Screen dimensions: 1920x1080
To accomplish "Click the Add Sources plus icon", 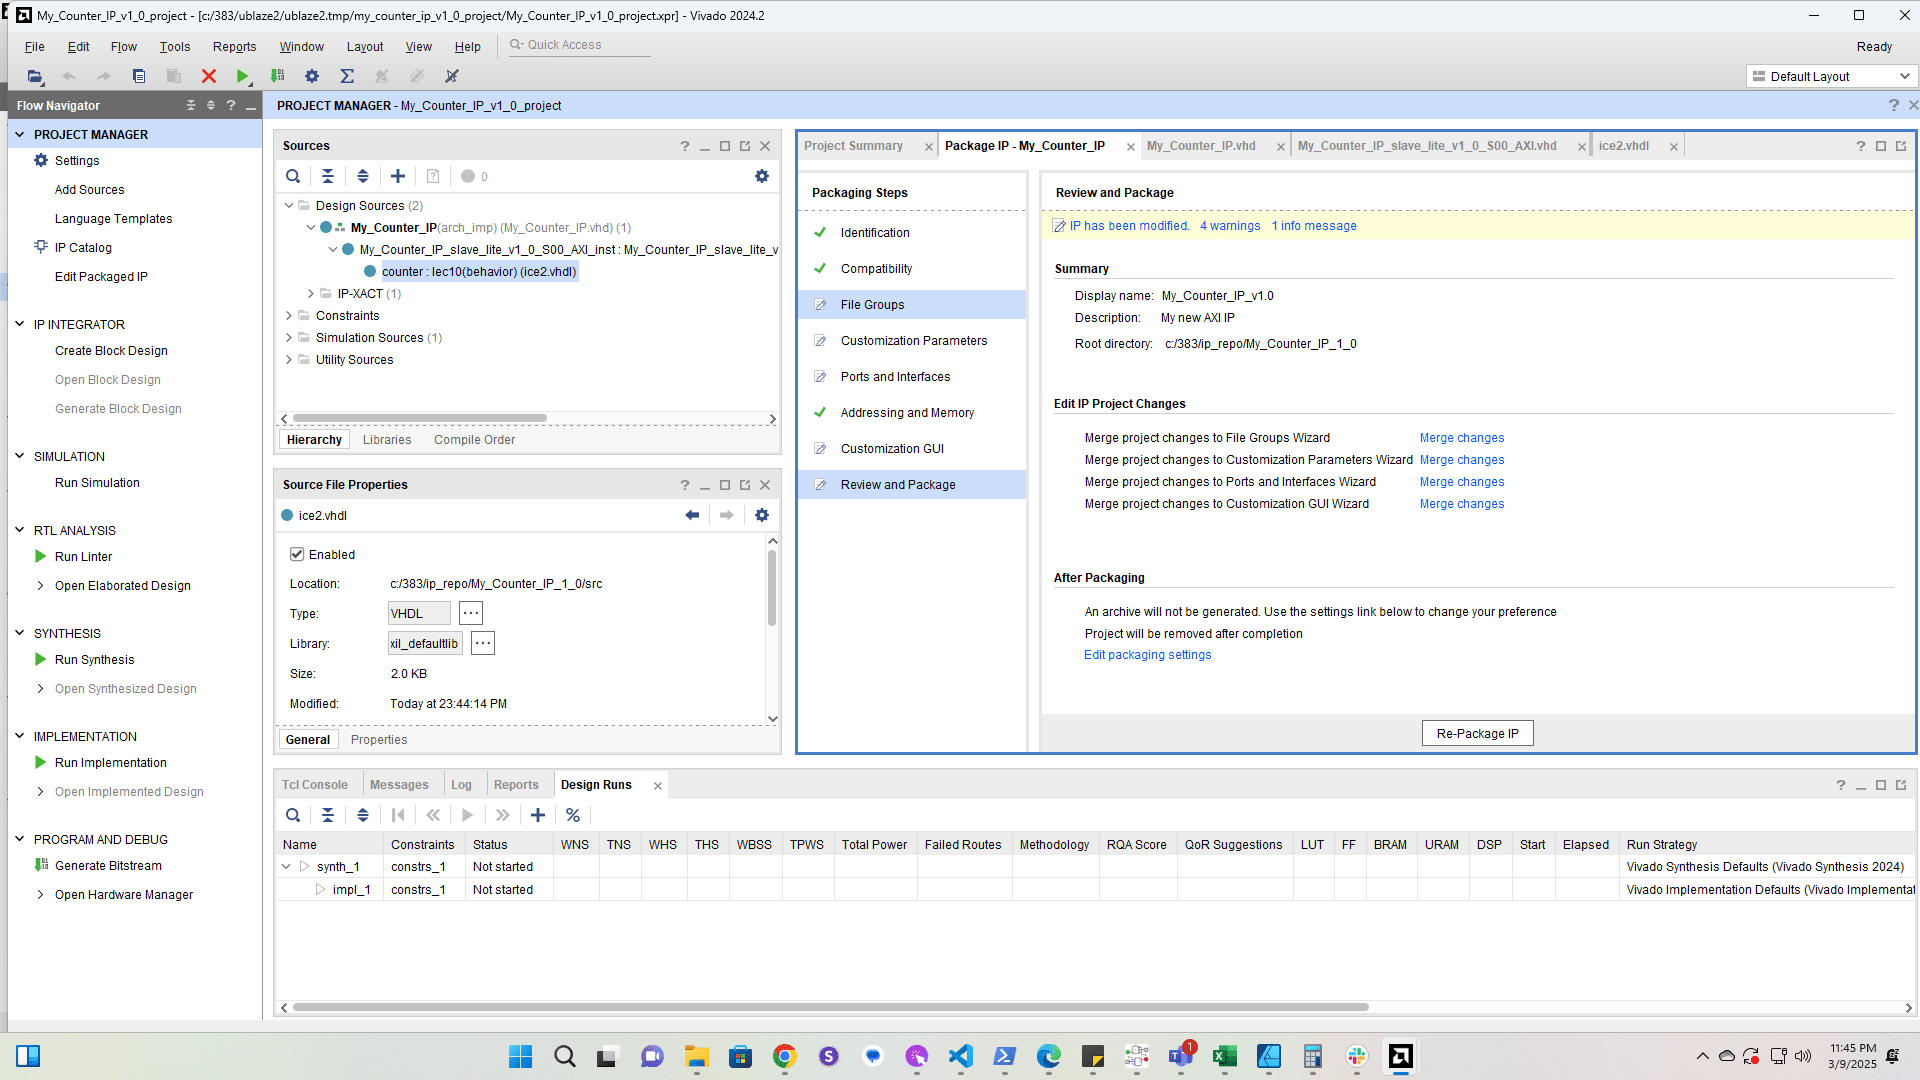I will pyautogui.click(x=397, y=176).
